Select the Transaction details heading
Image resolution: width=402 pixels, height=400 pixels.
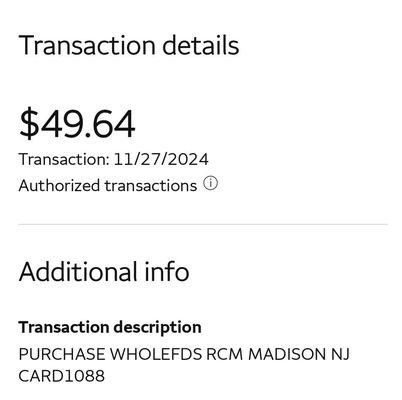[129, 45]
